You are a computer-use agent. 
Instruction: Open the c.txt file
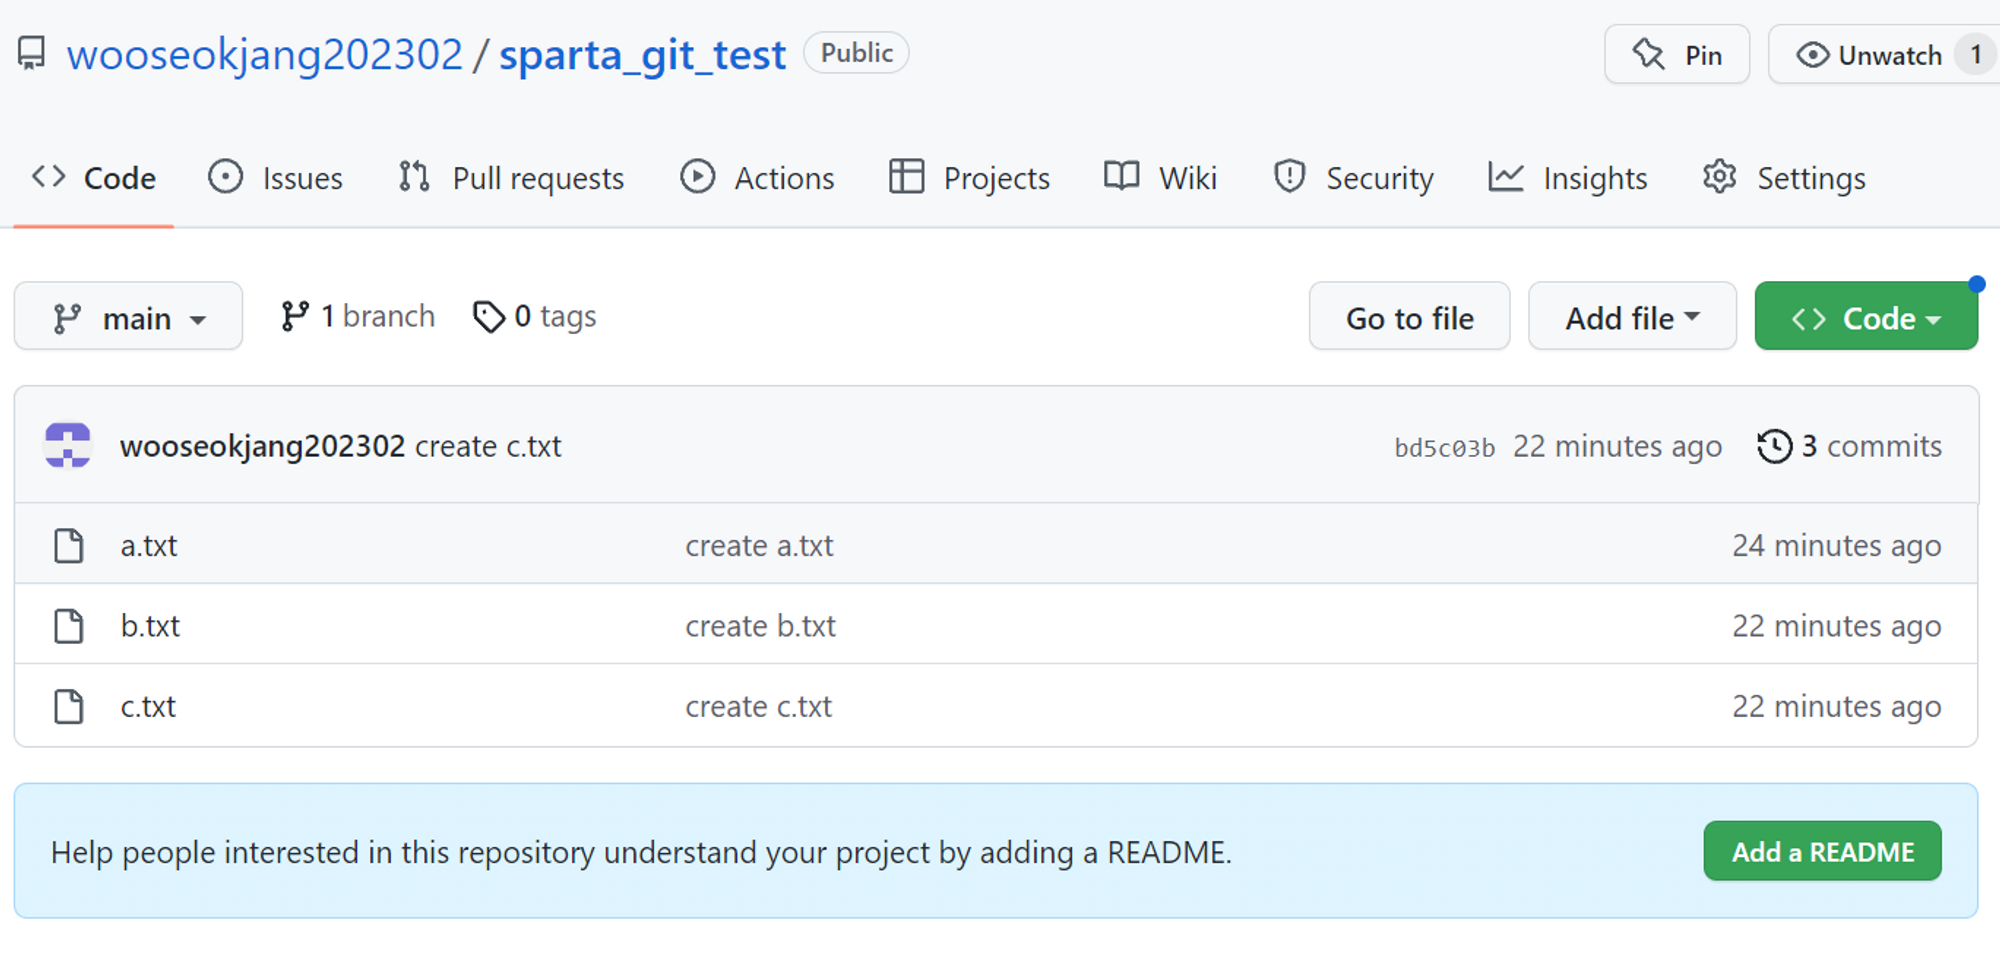tap(148, 707)
